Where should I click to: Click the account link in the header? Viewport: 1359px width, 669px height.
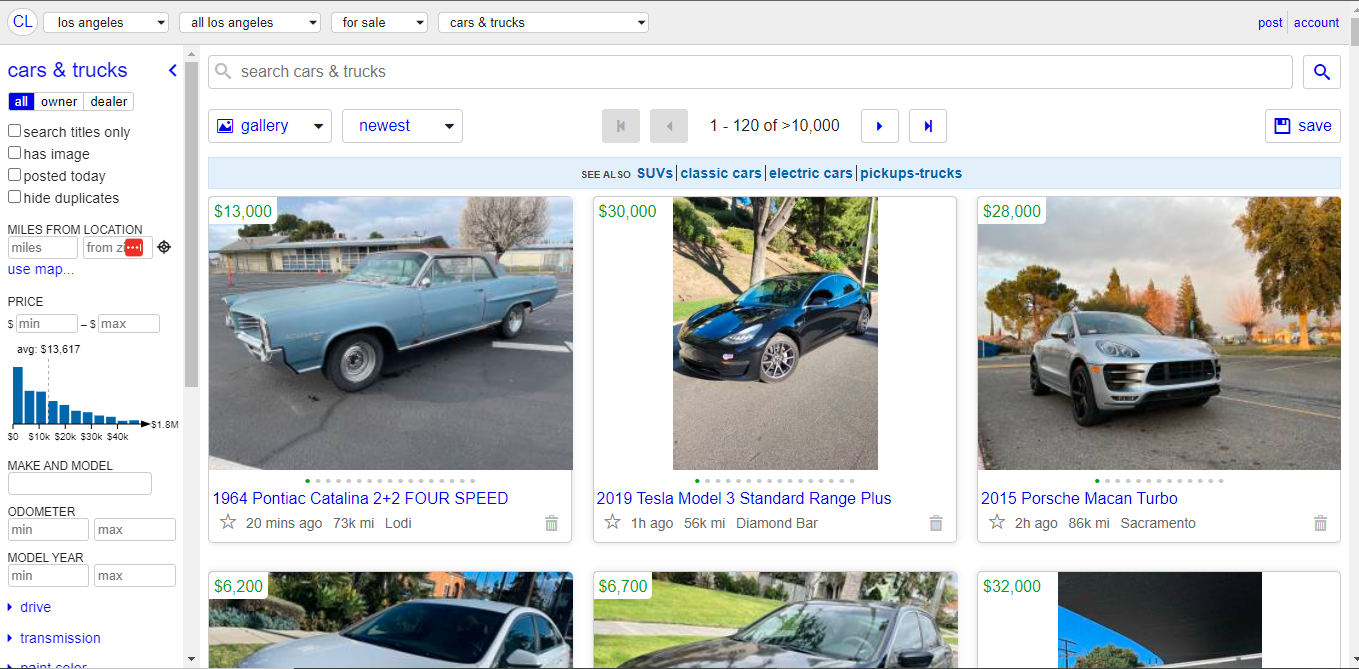(x=1316, y=22)
